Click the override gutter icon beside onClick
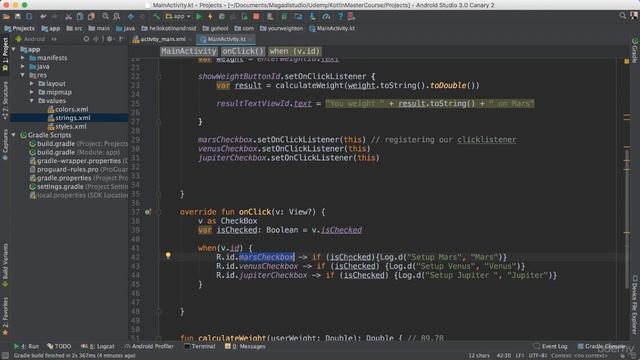The height and width of the screenshot is (360, 640). pos(147,212)
